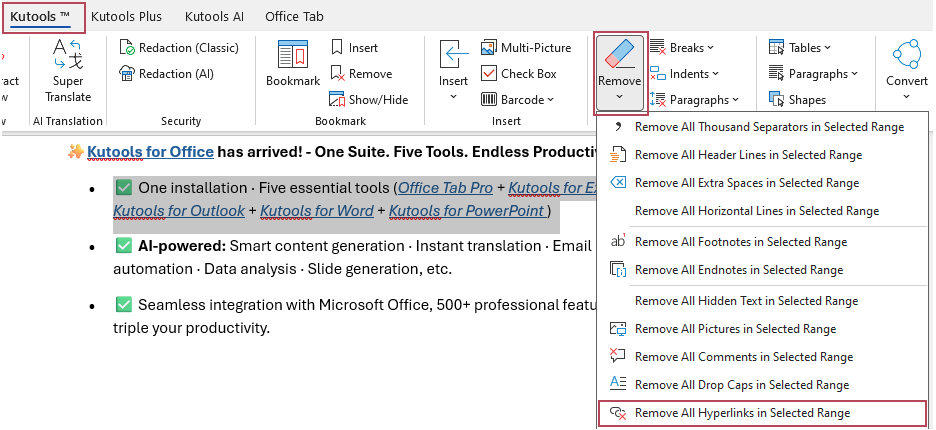Choose Remove All Endnotes in Selected Range

(763, 270)
